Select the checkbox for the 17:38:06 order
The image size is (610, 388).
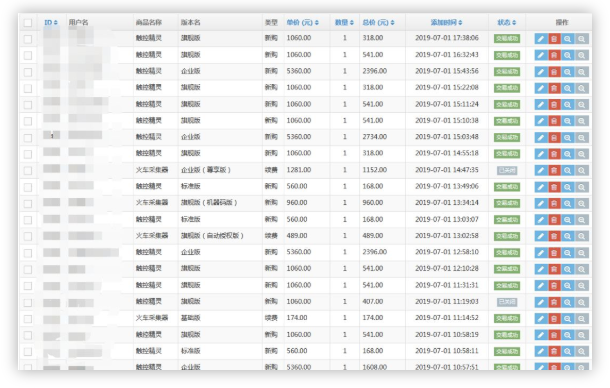[28, 39]
